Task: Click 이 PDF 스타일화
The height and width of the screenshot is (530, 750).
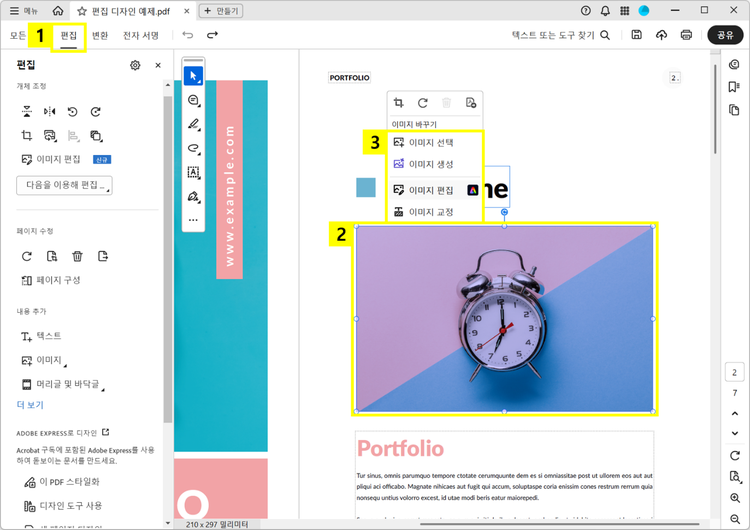Action: click(x=62, y=482)
